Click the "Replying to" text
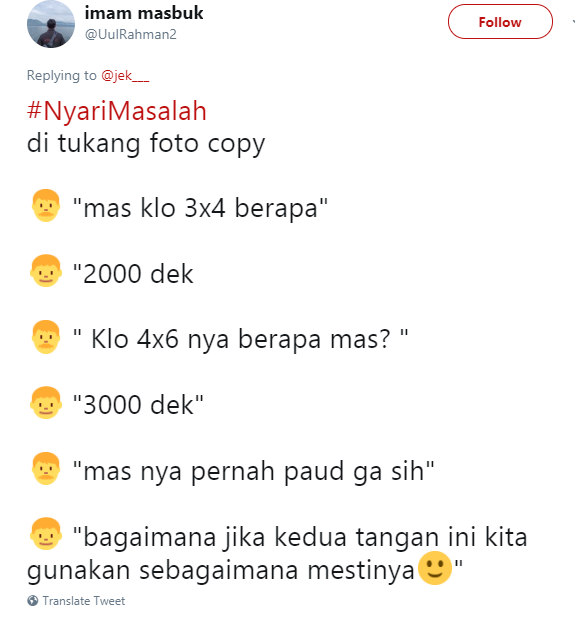Image resolution: width=575 pixels, height=625 pixels. click(x=62, y=75)
